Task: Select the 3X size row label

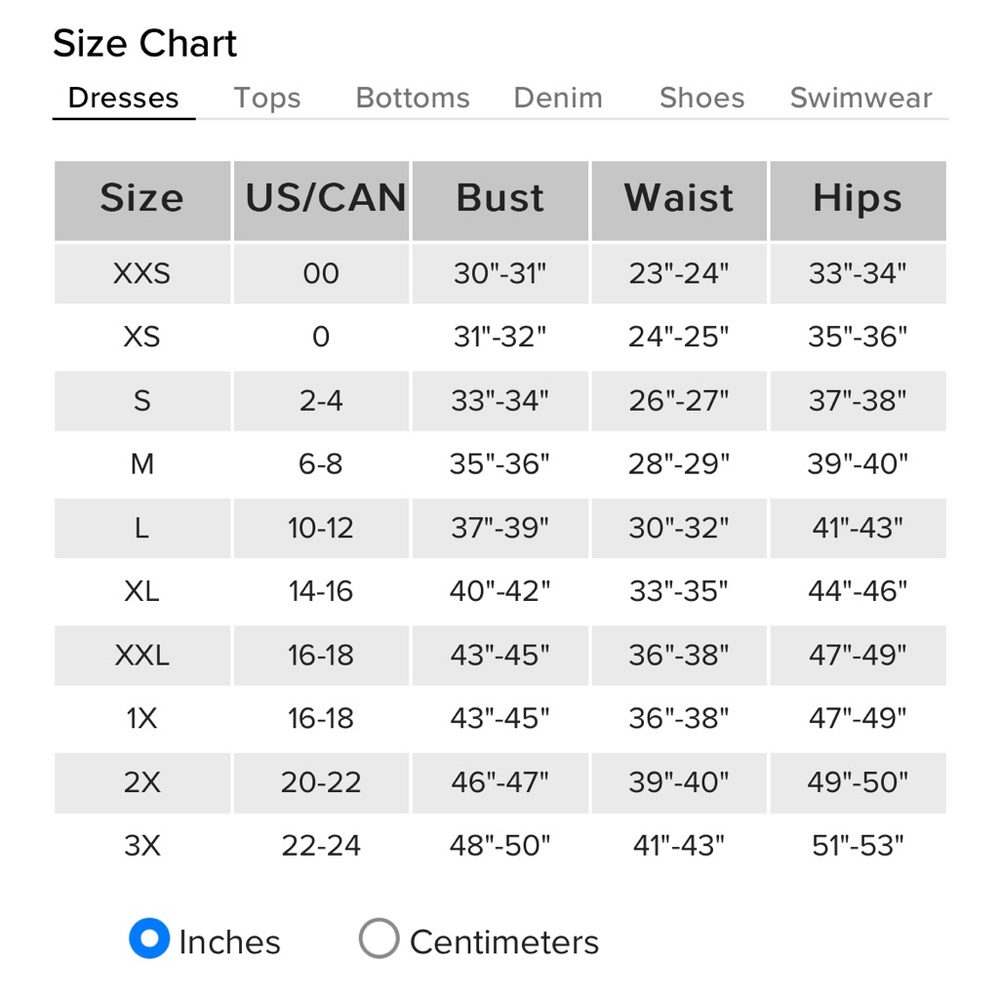Action: (x=142, y=846)
